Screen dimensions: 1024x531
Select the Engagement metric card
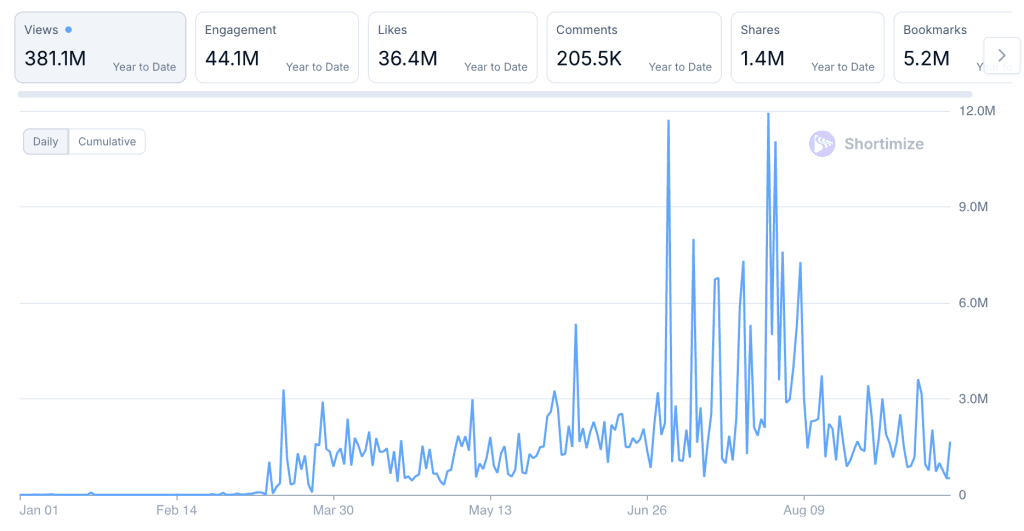click(276, 47)
